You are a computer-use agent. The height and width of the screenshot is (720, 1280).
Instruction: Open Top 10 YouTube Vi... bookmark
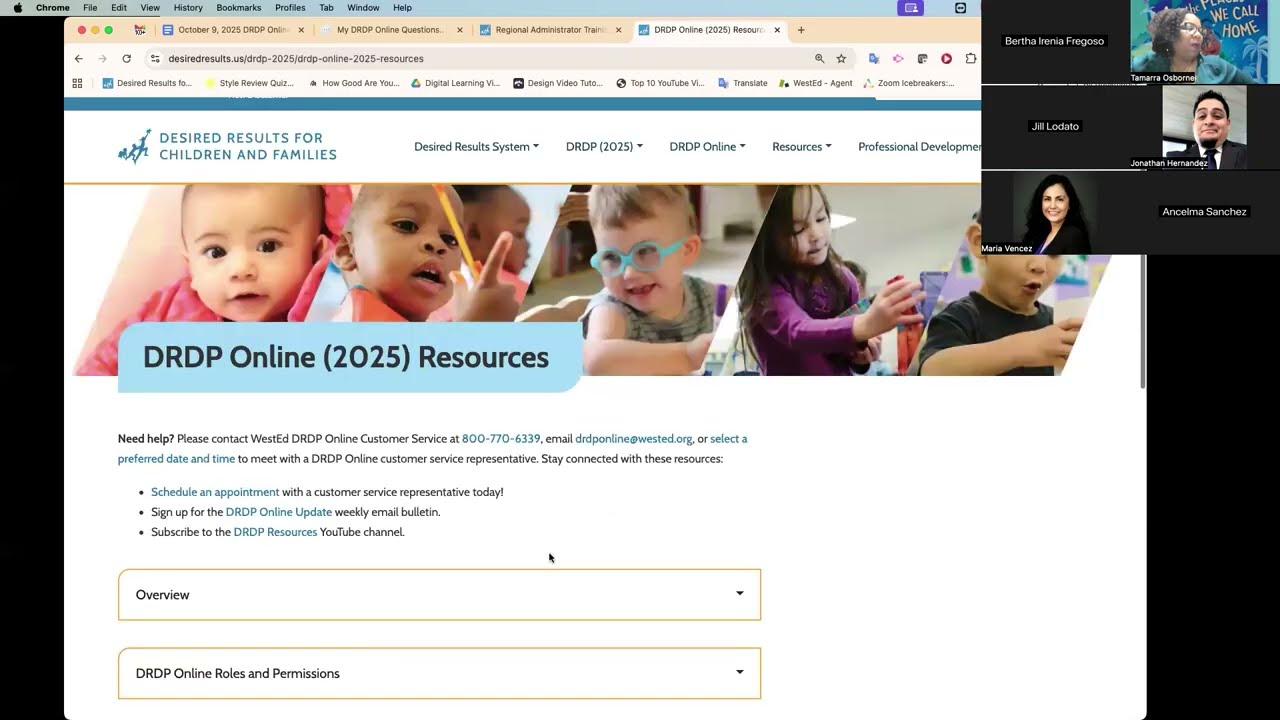click(660, 83)
